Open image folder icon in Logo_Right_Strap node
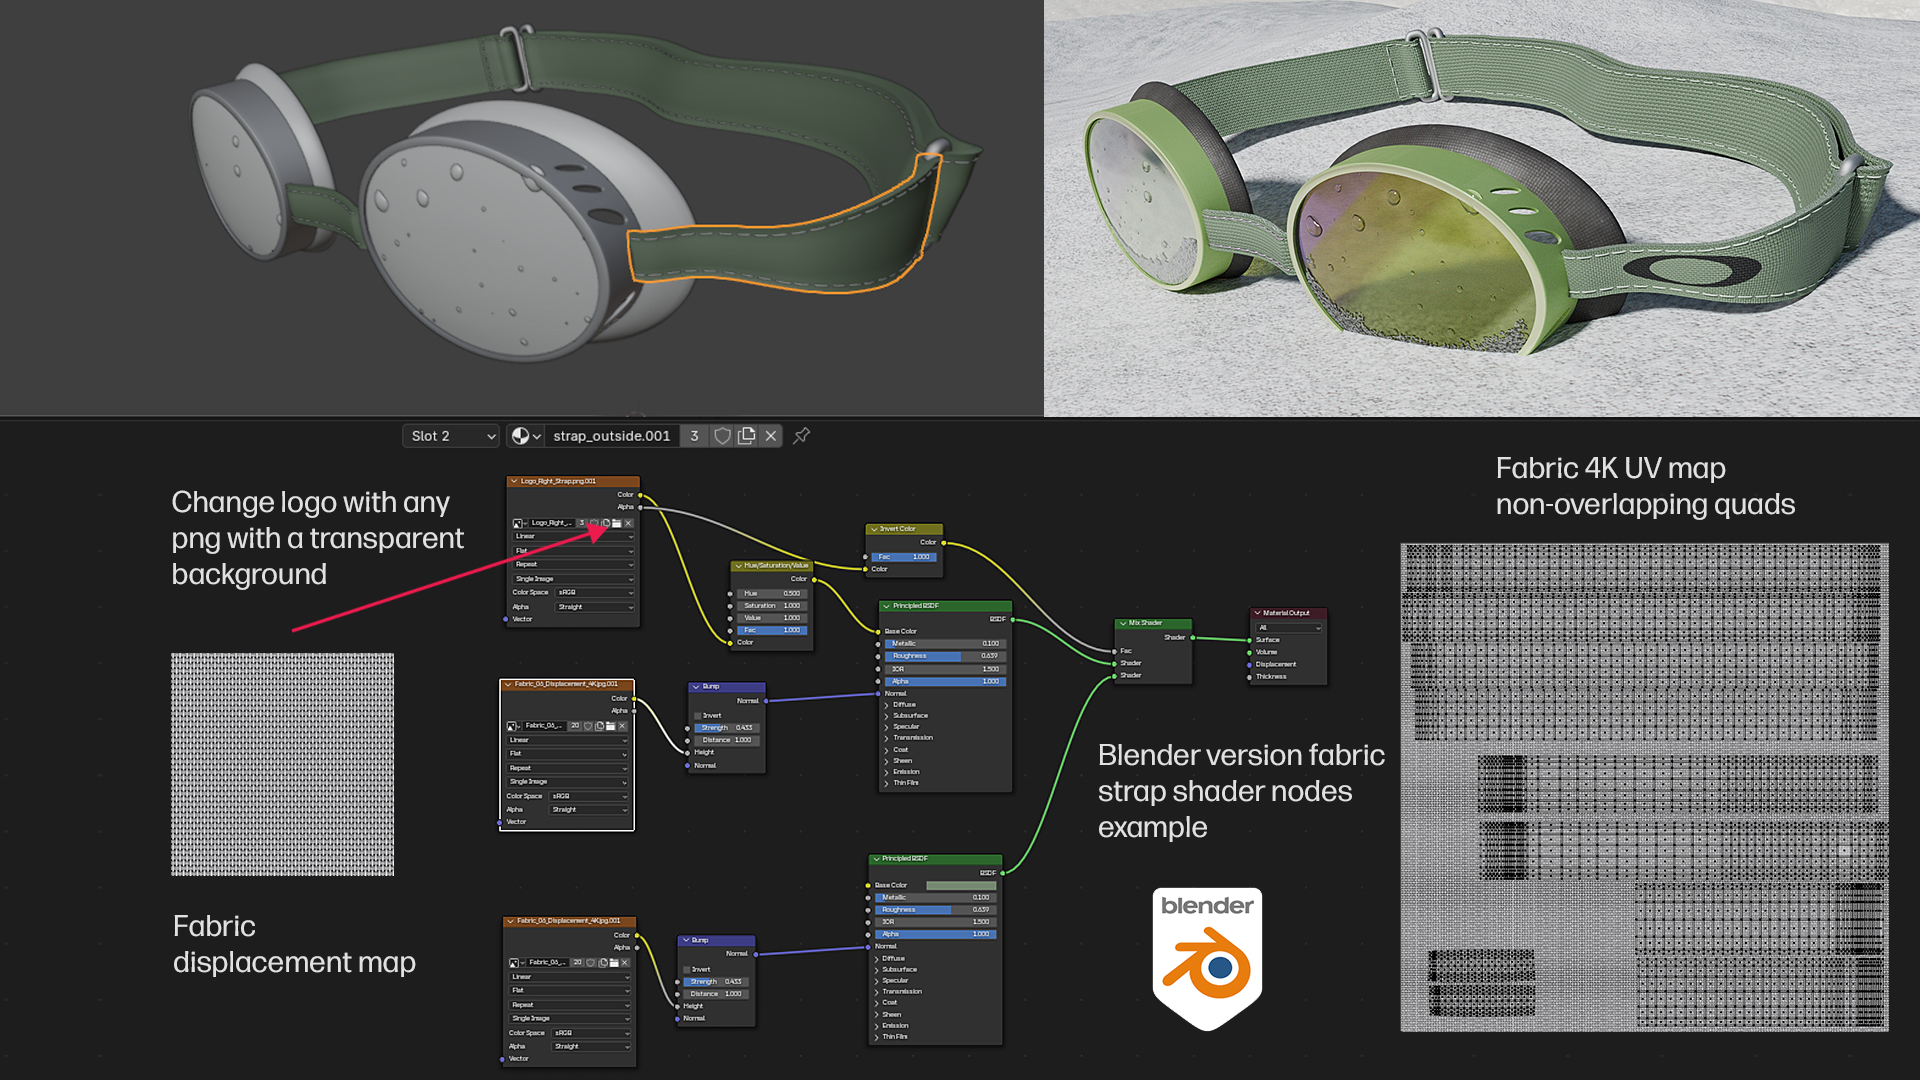Screen dimensions: 1920x1080 tap(617, 523)
